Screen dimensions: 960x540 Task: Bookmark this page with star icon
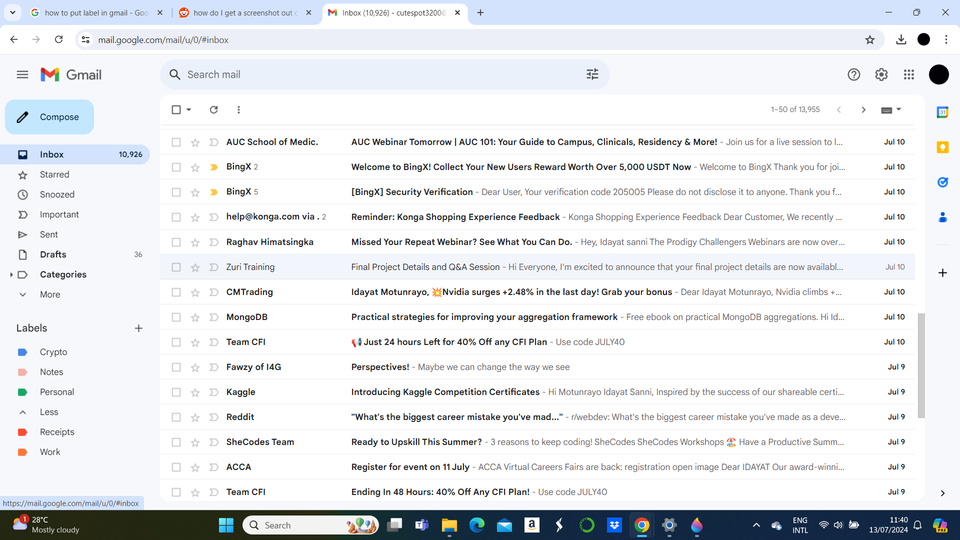click(x=870, y=40)
